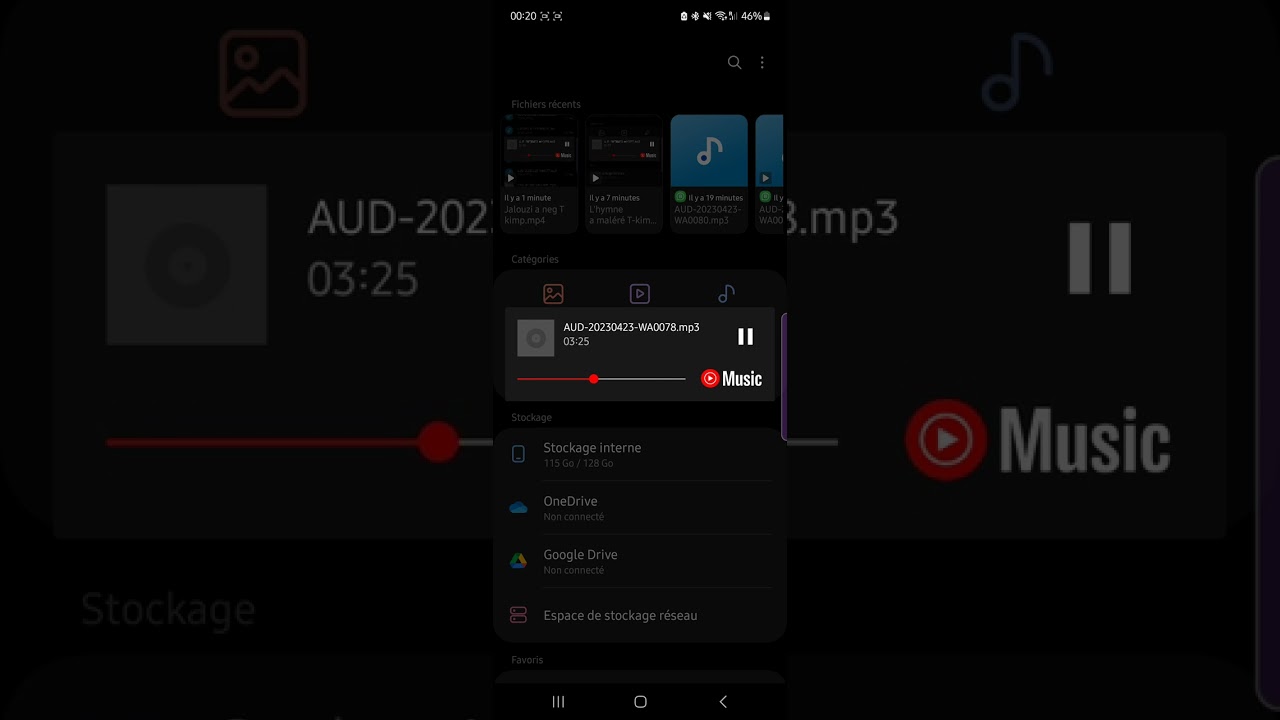Tap the 'Stockage' section heading
The height and width of the screenshot is (720, 1280).
[x=531, y=417]
